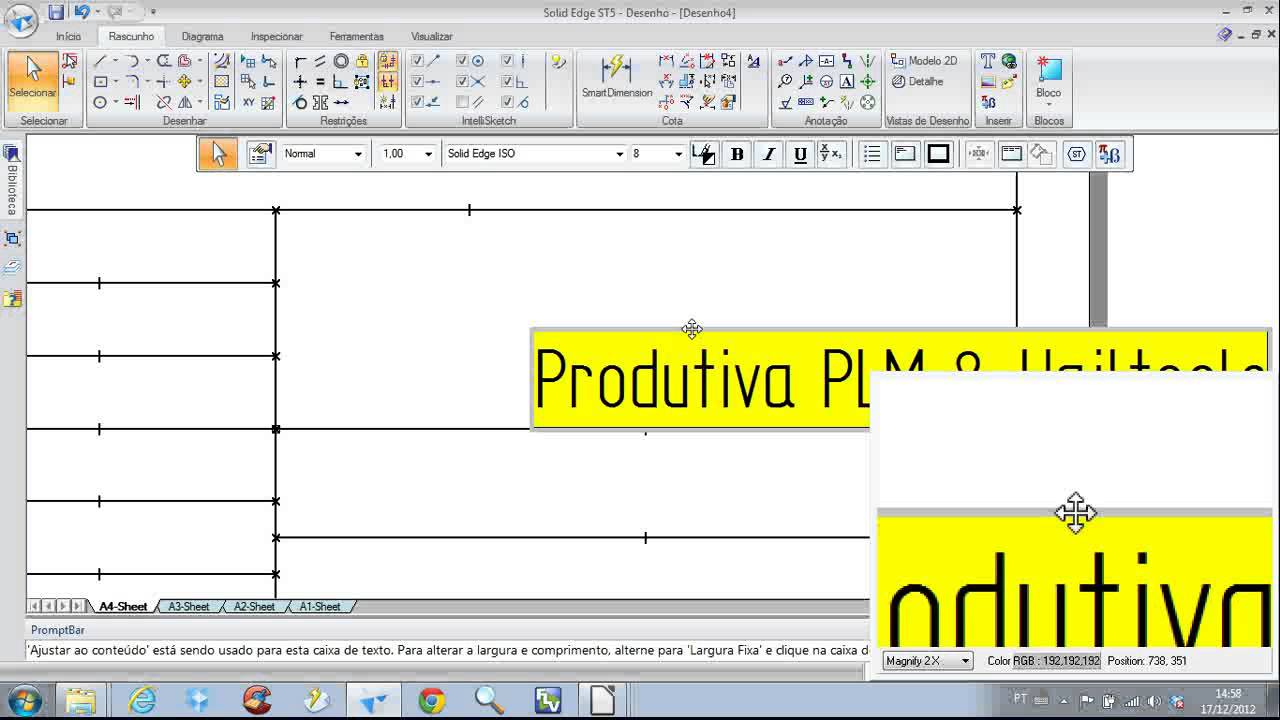Switch to the Ferramentas ribbon tab
1280x720 pixels.
point(356,36)
